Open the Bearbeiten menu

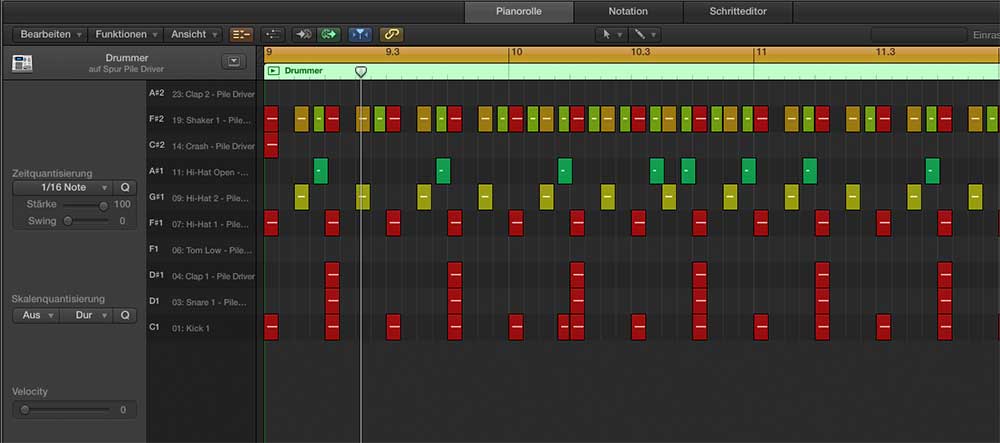tap(50, 34)
